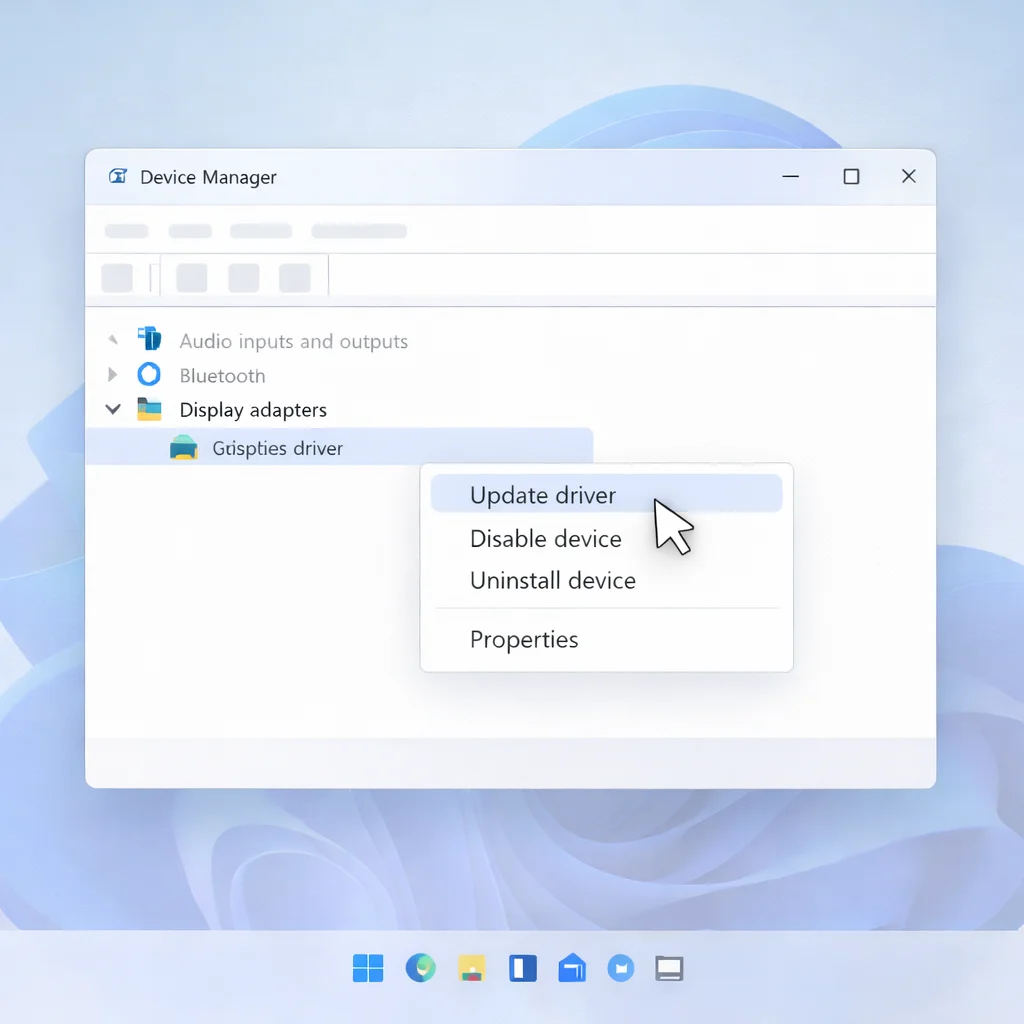Select Update driver from the context menu
The image size is (1024, 1024).
click(542, 495)
